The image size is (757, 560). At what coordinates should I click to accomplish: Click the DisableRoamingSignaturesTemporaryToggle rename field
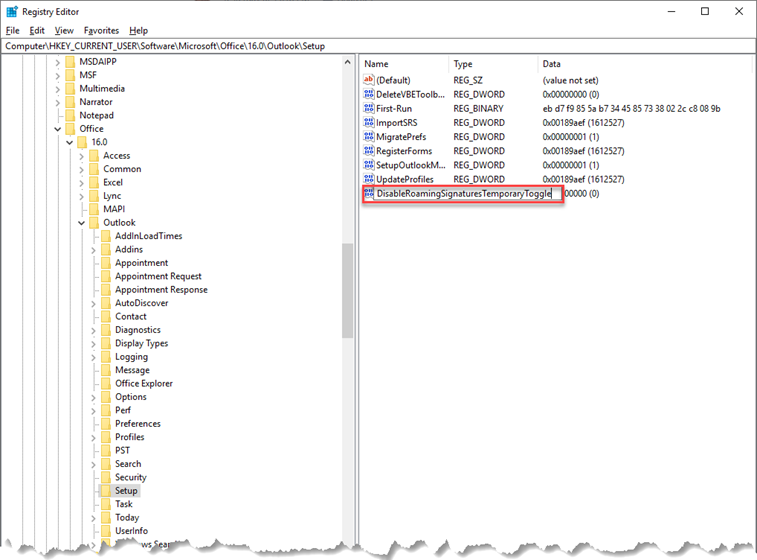(x=468, y=194)
